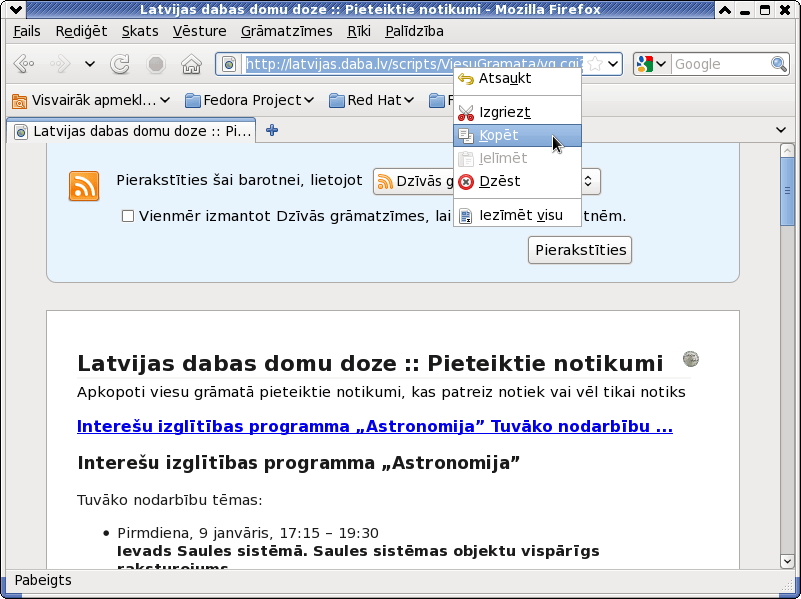Open the address bar history dropdown
The height and width of the screenshot is (599, 801).
pos(614,64)
